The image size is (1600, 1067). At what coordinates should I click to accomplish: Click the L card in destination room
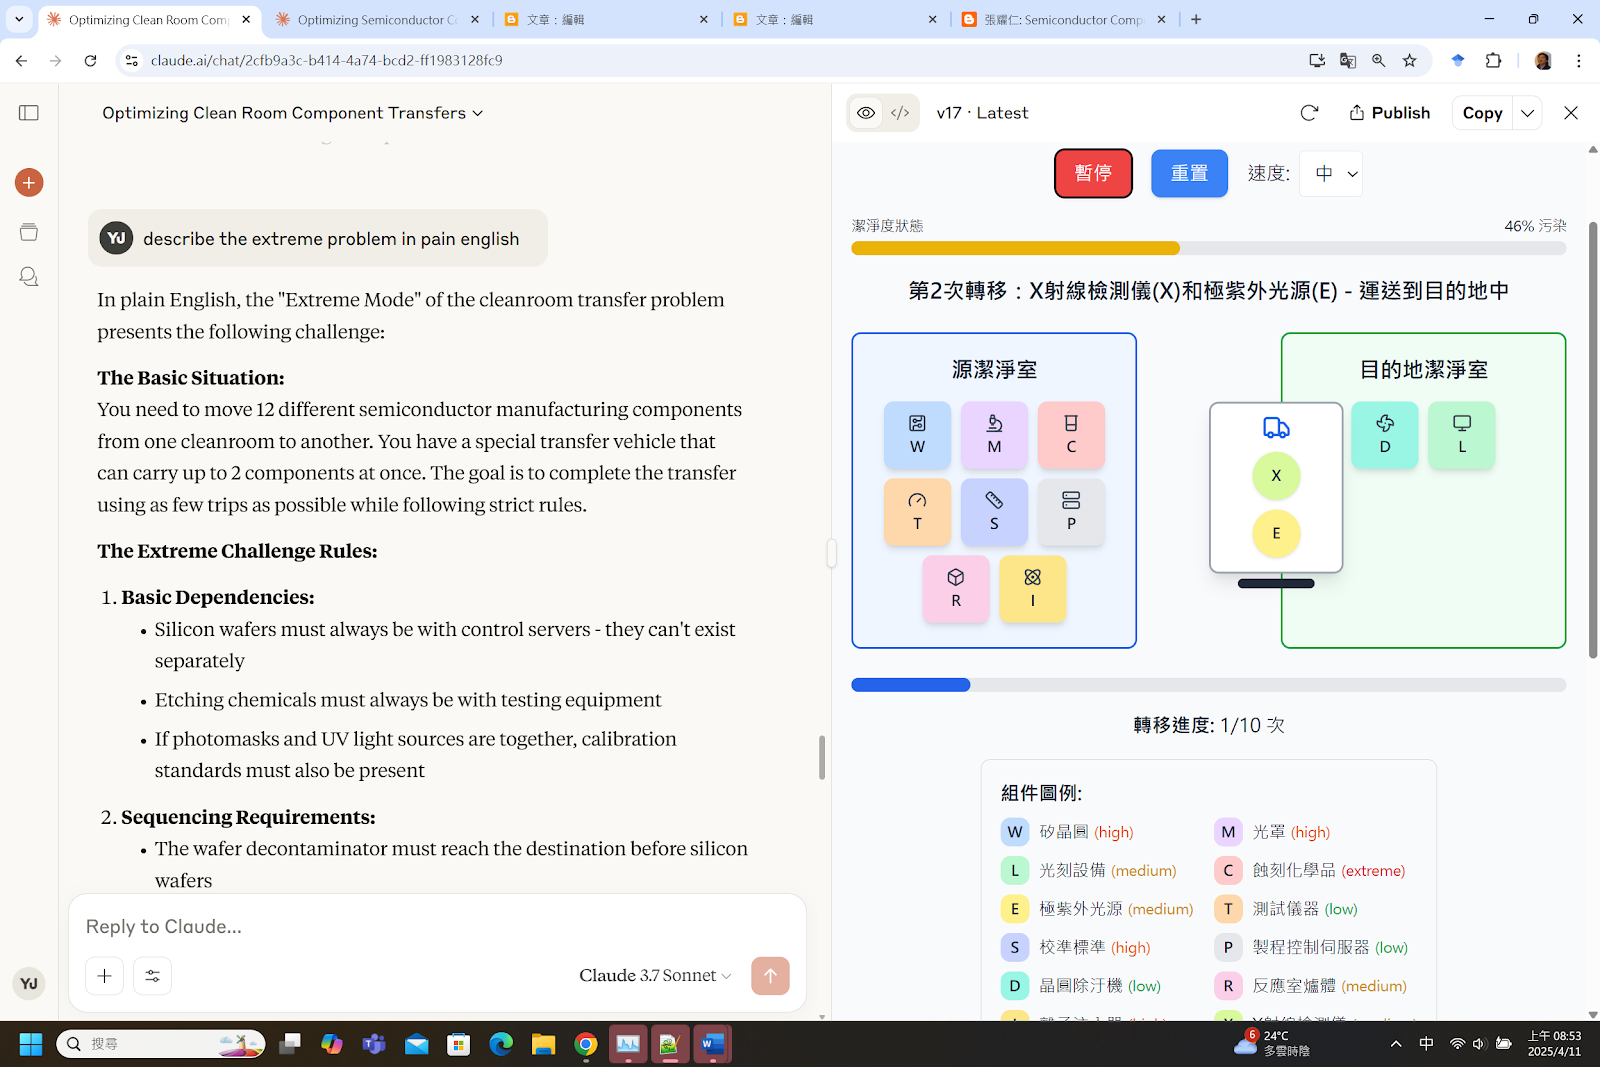pos(1462,435)
